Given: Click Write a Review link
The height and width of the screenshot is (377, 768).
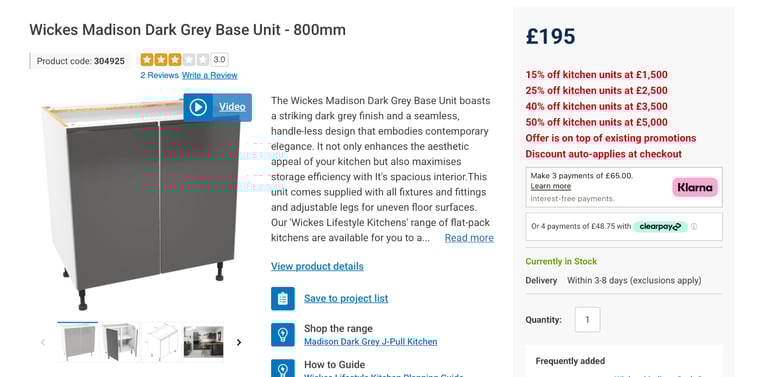Looking at the screenshot, I should pyautogui.click(x=210, y=75).
